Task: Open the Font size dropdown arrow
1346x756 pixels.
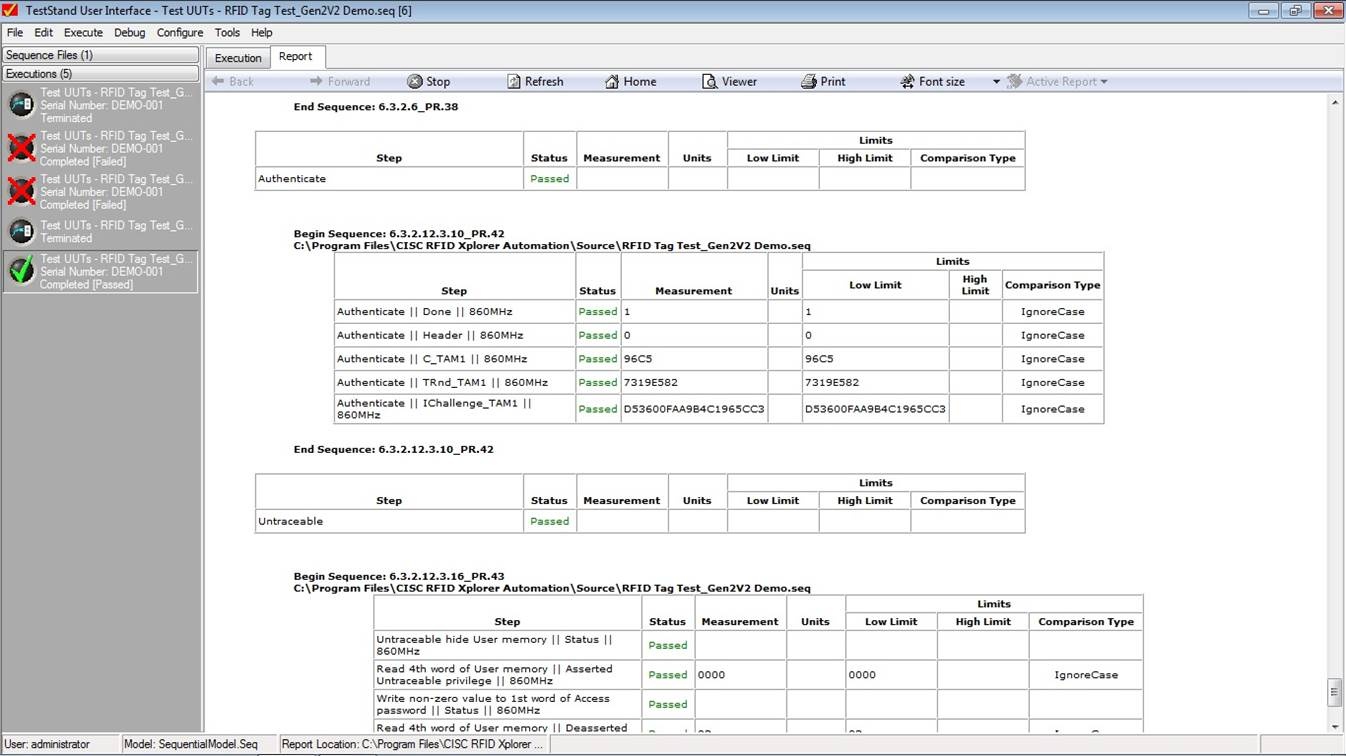Action: click(x=996, y=82)
